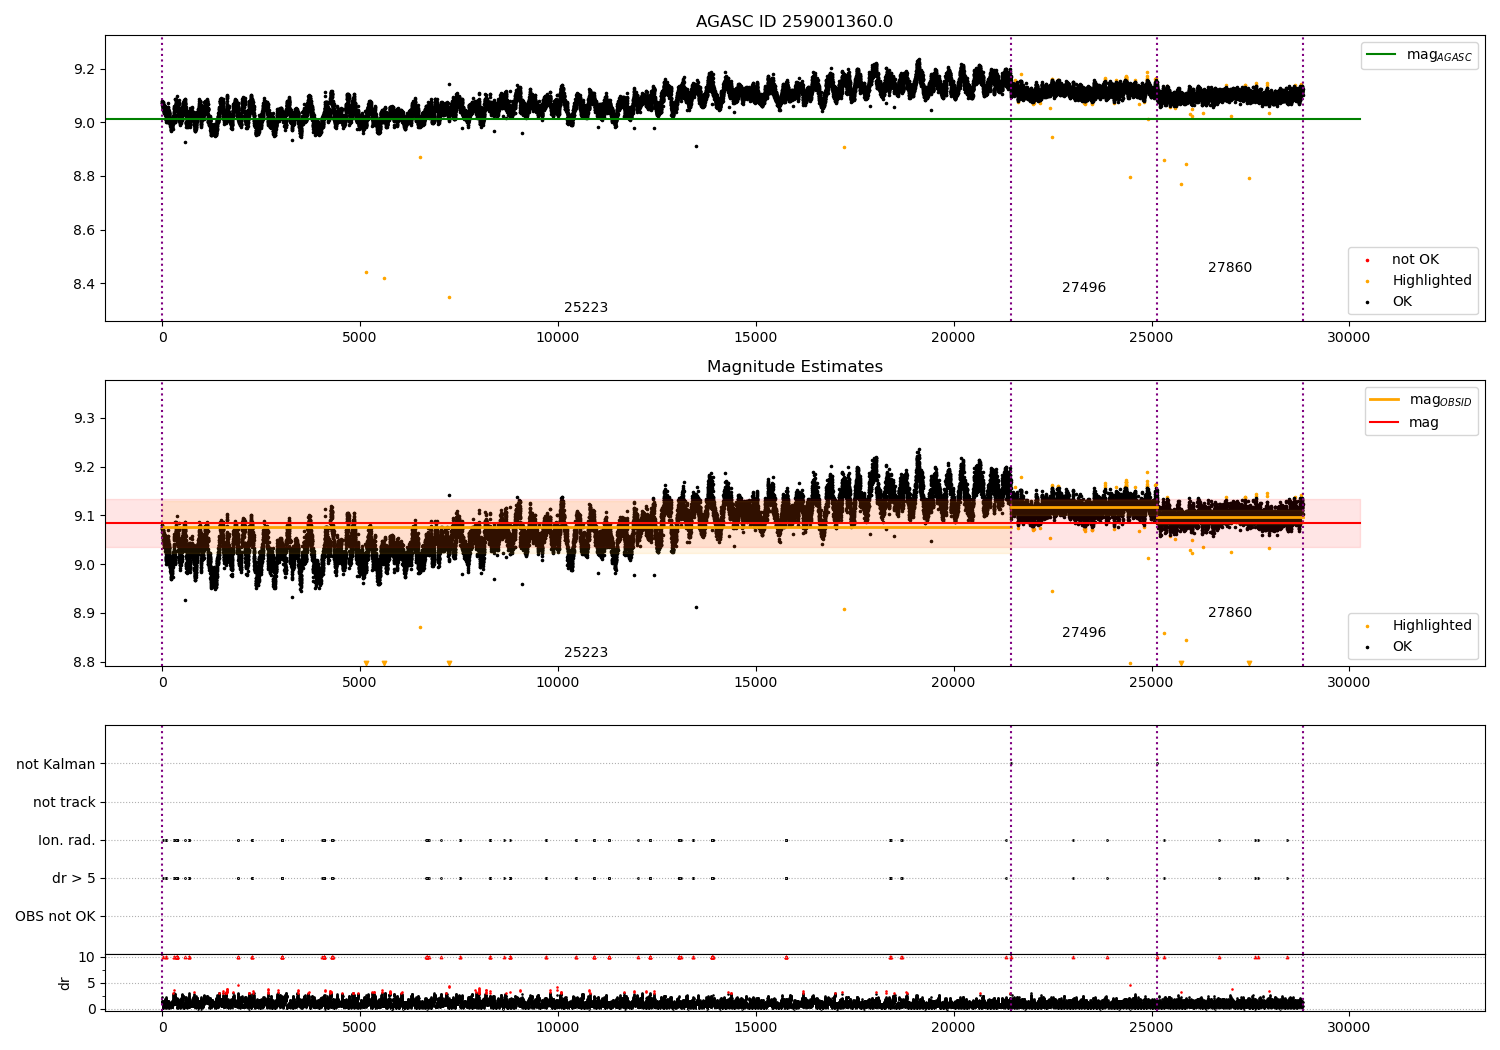
Task: Click the 'Magnitude Estimates' plot title
Action: coord(794,367)
